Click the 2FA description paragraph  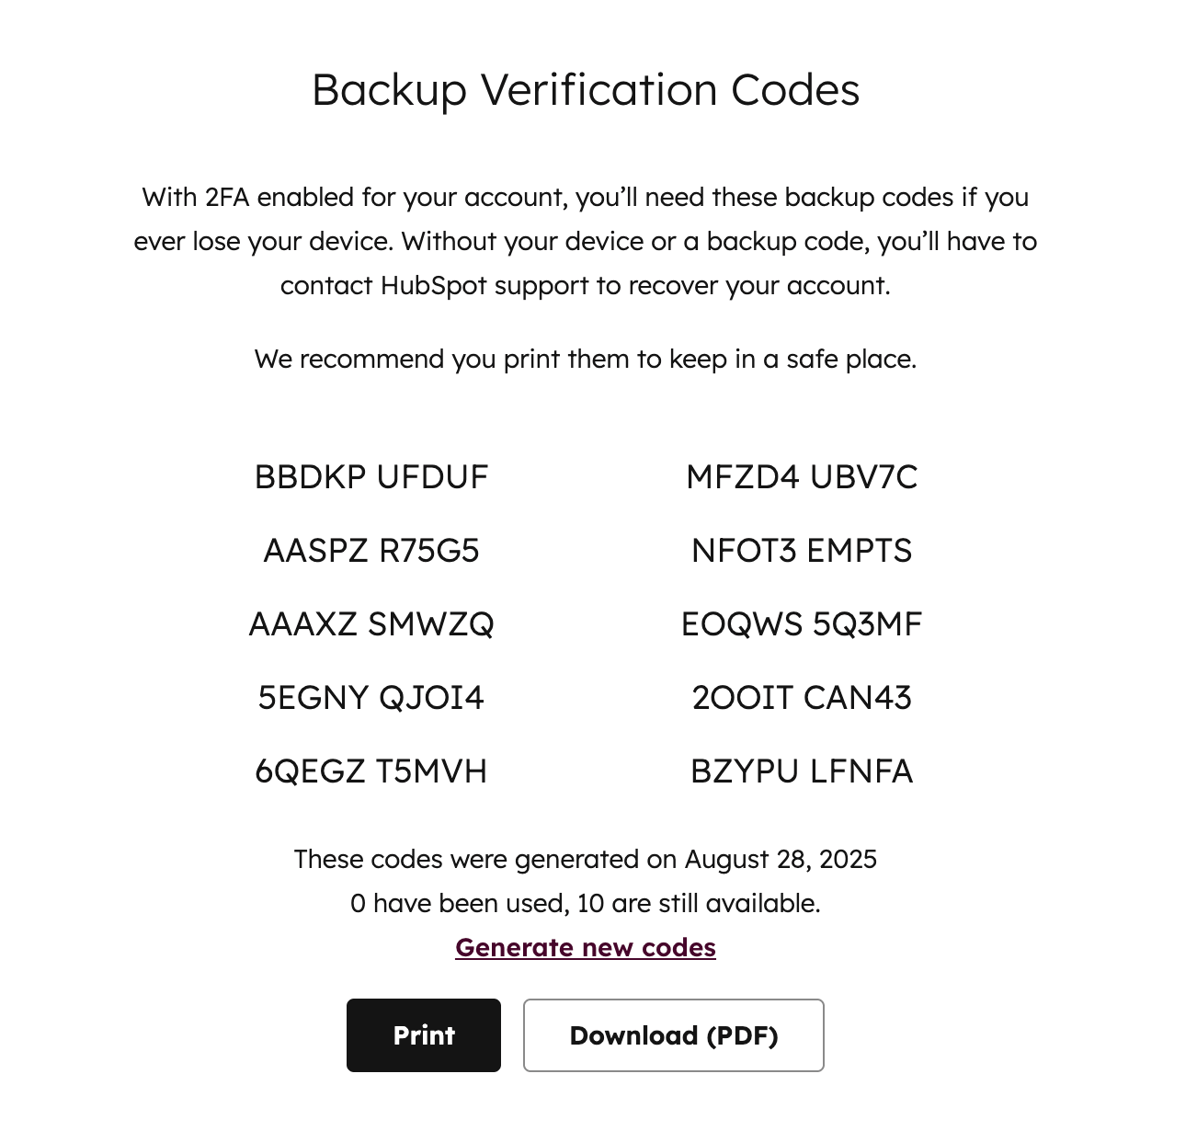tap(585, 241)
